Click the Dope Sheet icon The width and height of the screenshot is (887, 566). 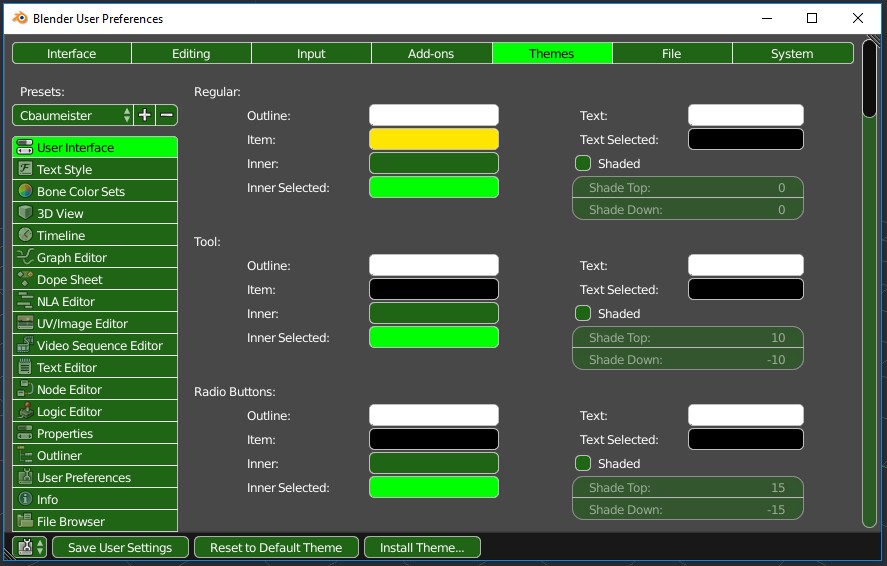(25, 279)
